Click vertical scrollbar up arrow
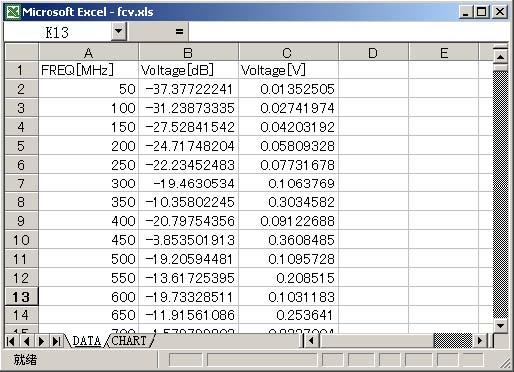514x372 pixels. [500, 56]
